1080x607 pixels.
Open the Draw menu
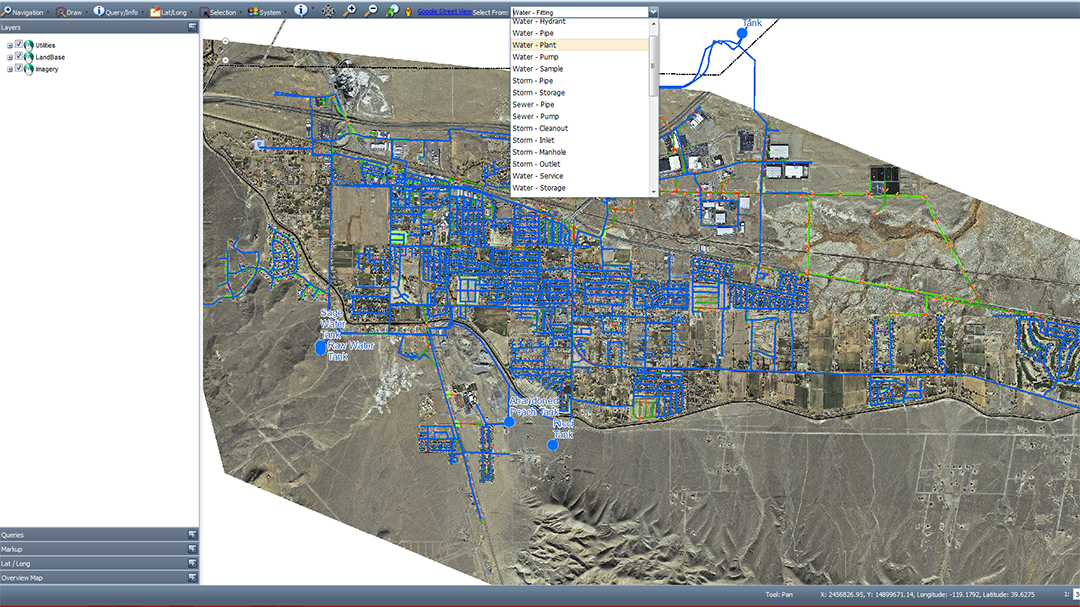tap(70, 12)
